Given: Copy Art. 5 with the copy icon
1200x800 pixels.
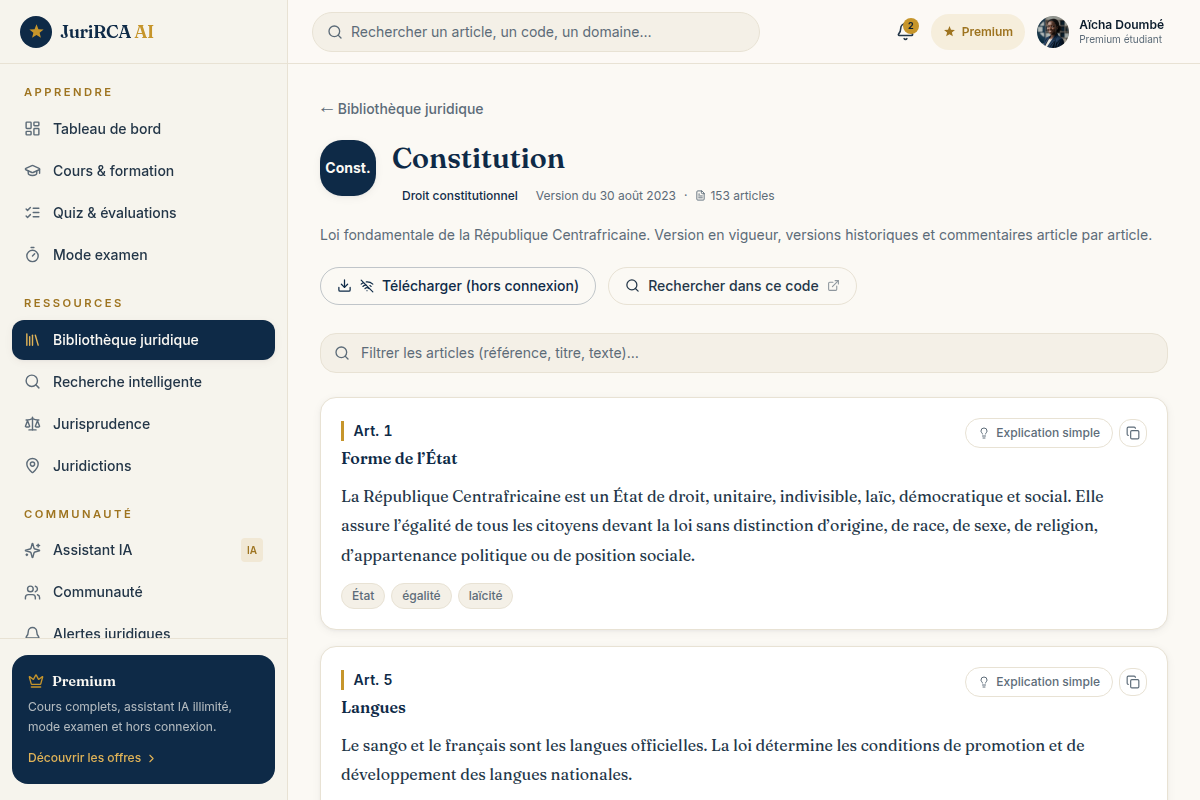Looking at the screenshot, I should 1133,682.
